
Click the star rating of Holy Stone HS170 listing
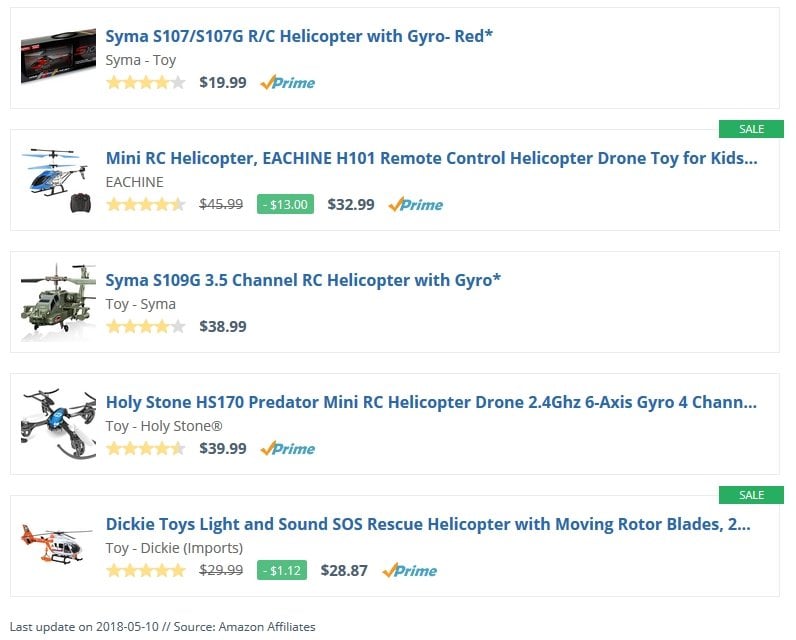pos(146,449)
